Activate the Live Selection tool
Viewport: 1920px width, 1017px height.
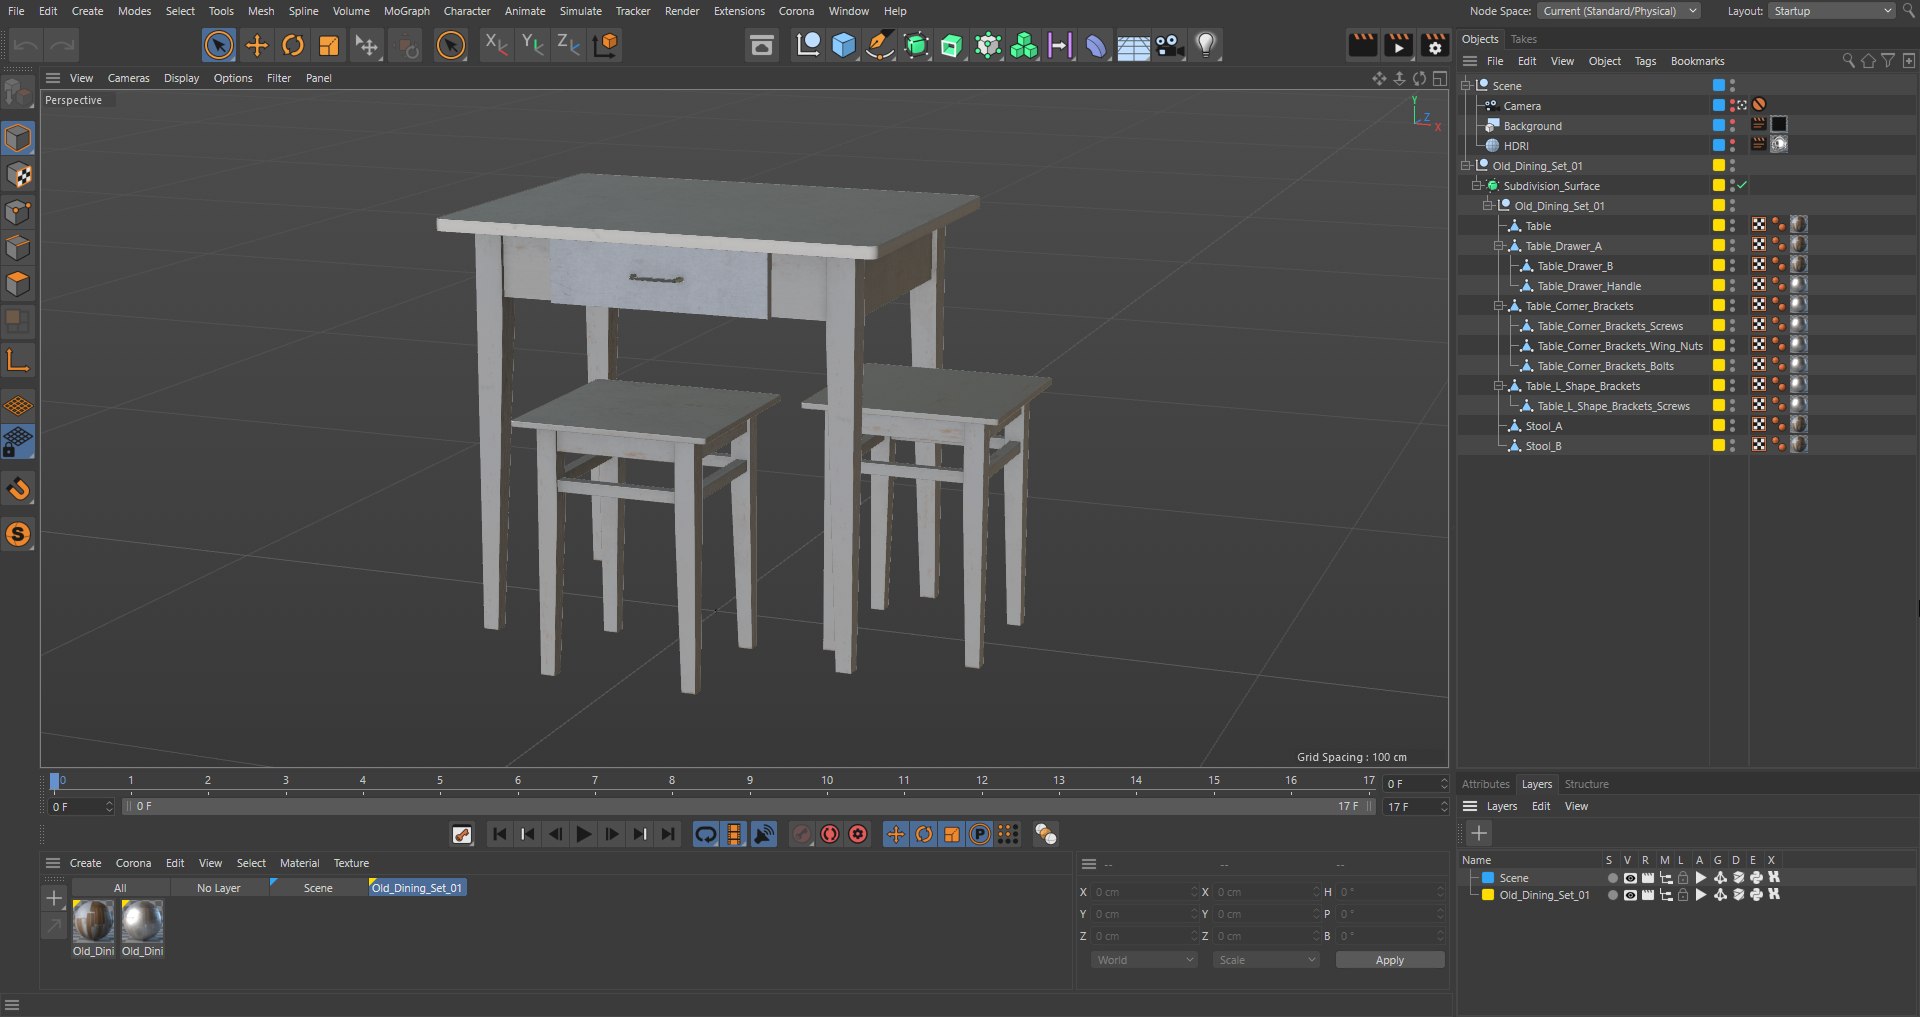tap(219, 45)
